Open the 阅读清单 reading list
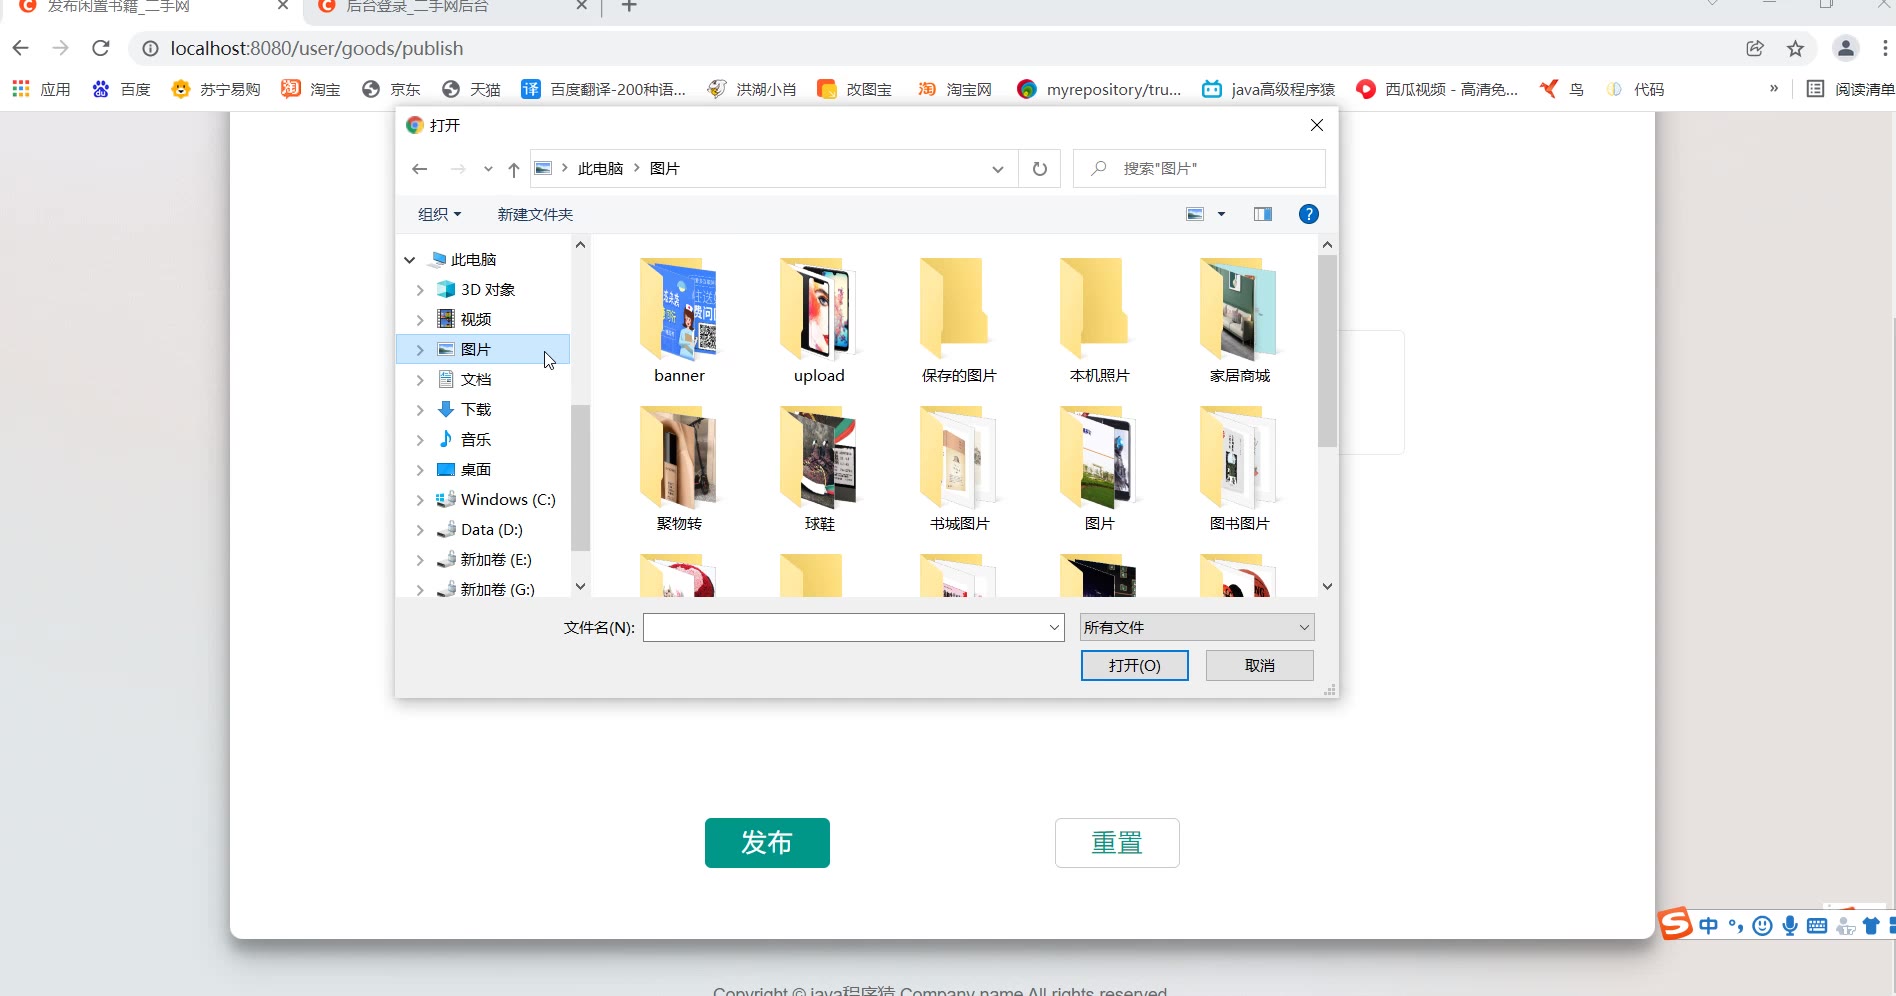This screenshot has height=996, width=1896. (x=1850, y=89)
